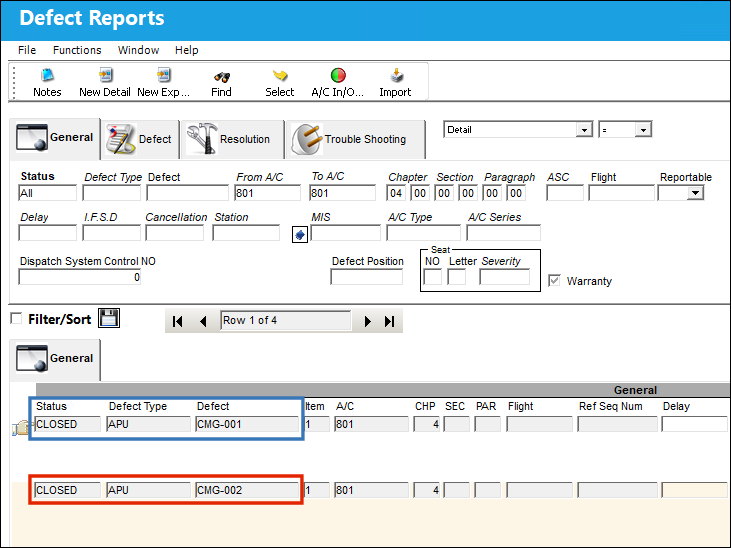
Task: Click the Delay cell in CMG-001 row
Action: (694, 424)
